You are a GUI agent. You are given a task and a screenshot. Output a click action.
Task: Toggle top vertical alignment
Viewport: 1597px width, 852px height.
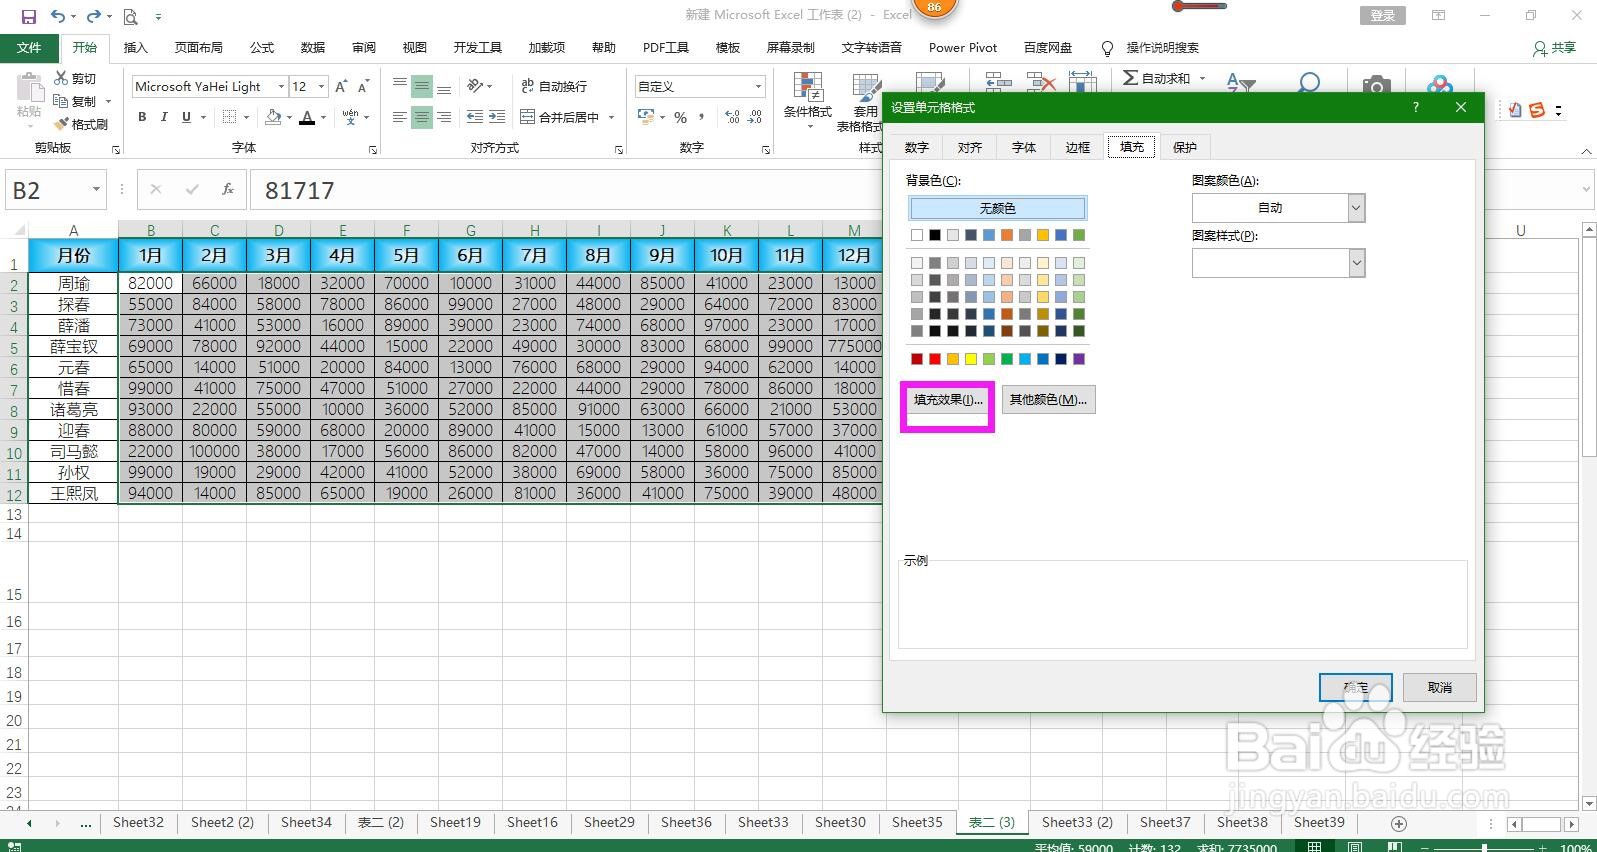[400, 86]
